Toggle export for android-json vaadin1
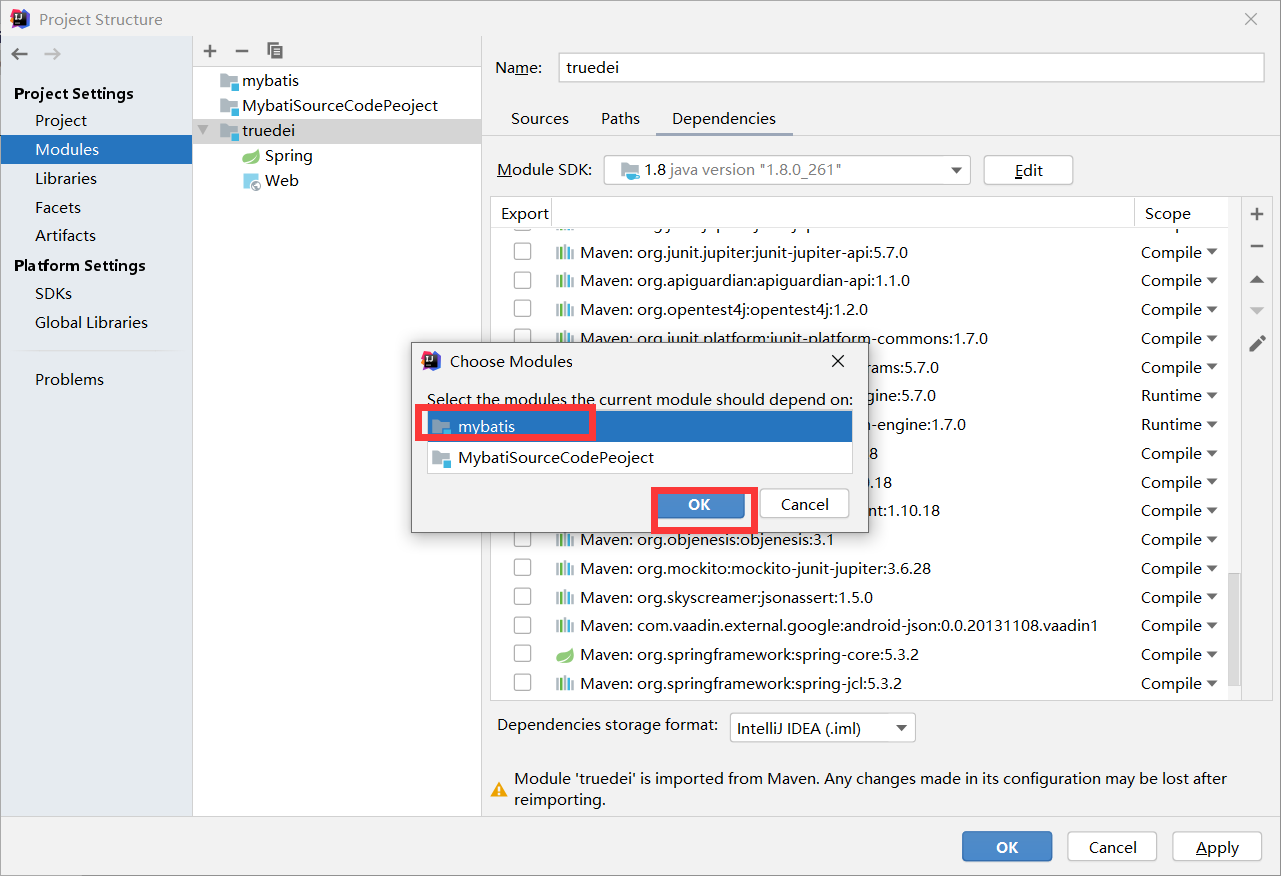 [522, 625]
